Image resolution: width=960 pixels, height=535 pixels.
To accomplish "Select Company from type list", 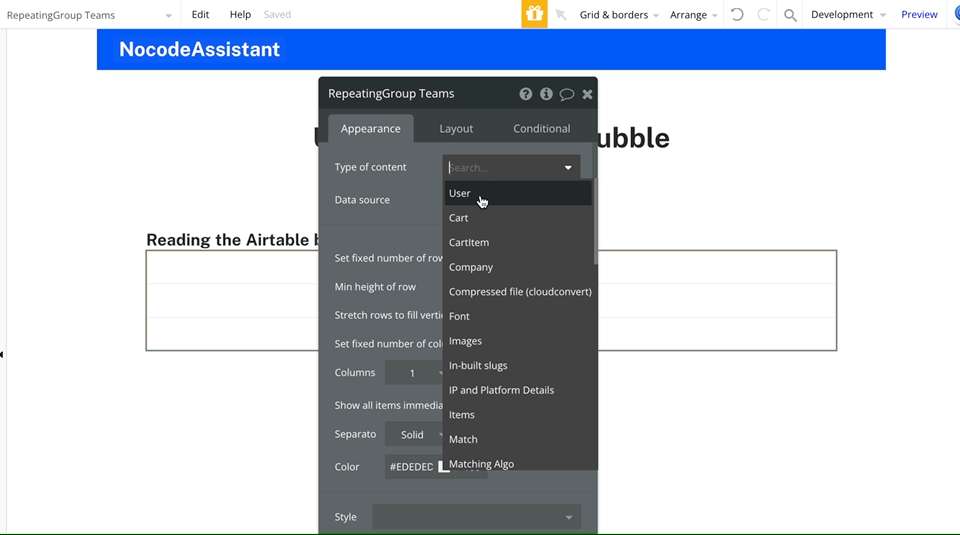I will pos(518,267).
